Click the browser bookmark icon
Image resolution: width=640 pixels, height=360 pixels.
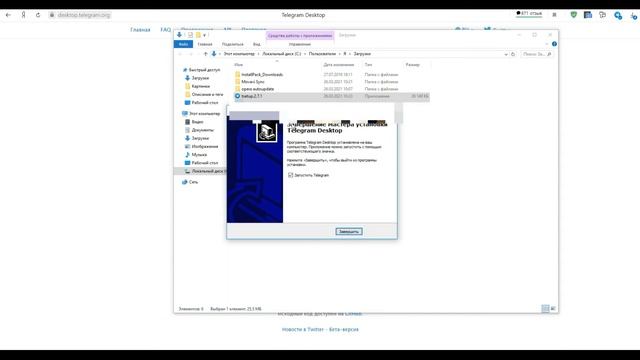[554, 15]
